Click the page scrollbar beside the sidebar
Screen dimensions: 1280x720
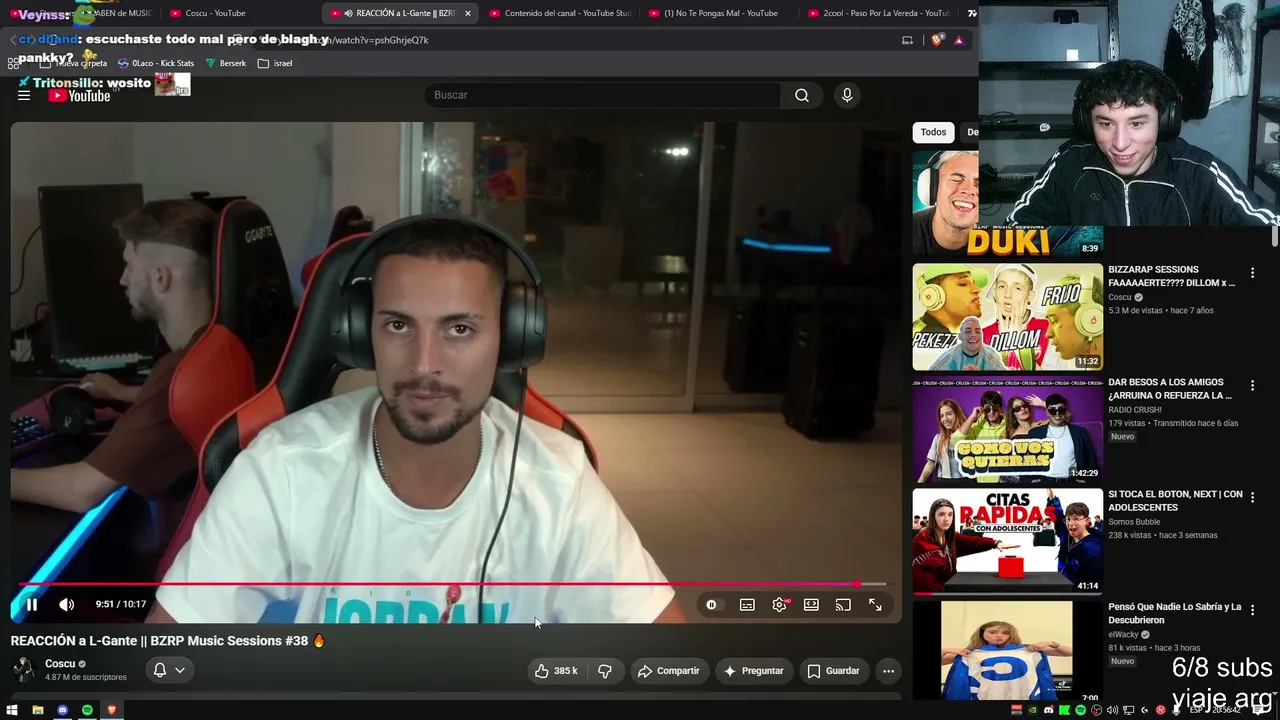point(1274,236)
